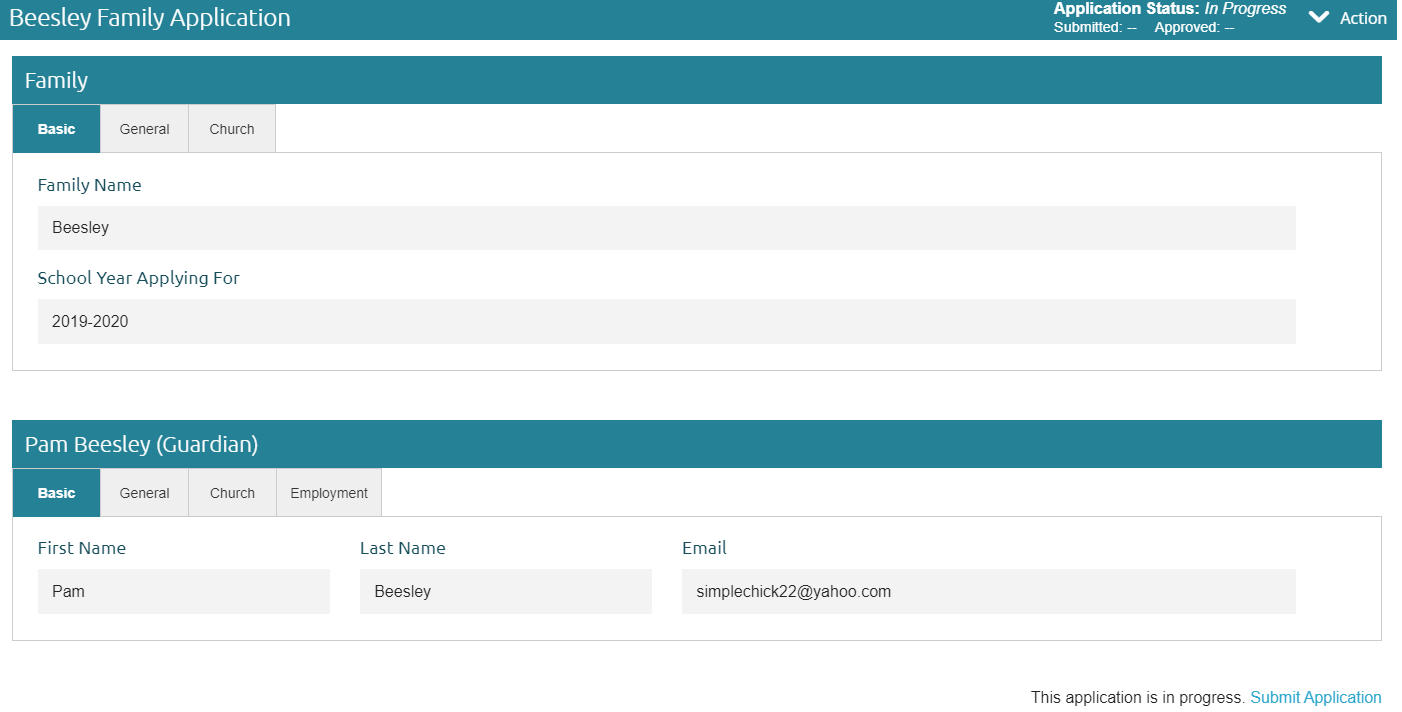Click 'This application is in progress.' text
Screen dimensions: 1402x712
(1138, 698)
